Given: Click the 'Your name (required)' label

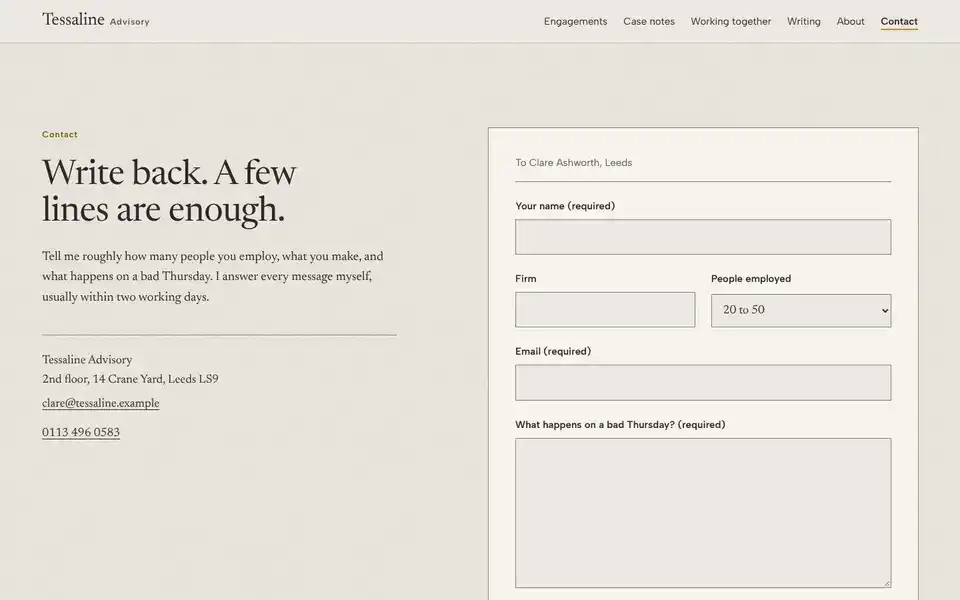Looking at the screenshot, I should [x=564, y=206].
